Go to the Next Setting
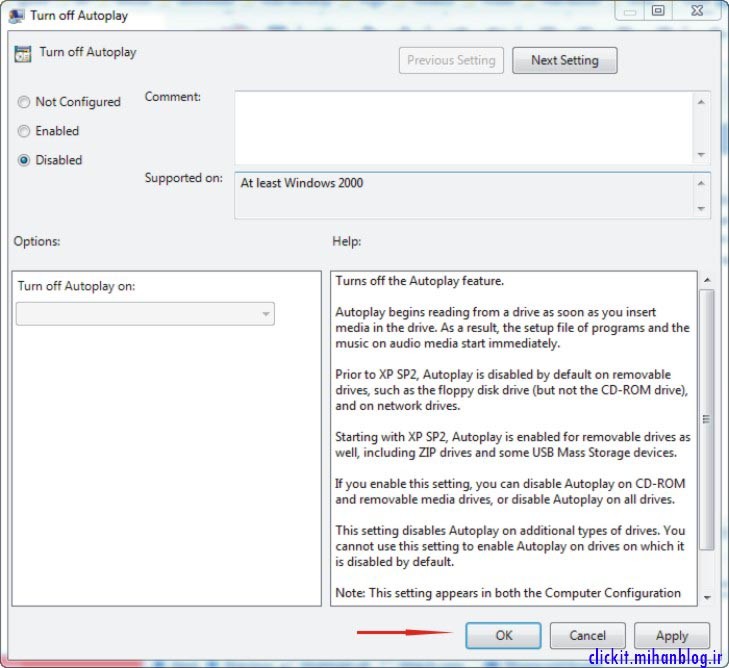Viewport: 729px width, 668px height. coord(564,60)
